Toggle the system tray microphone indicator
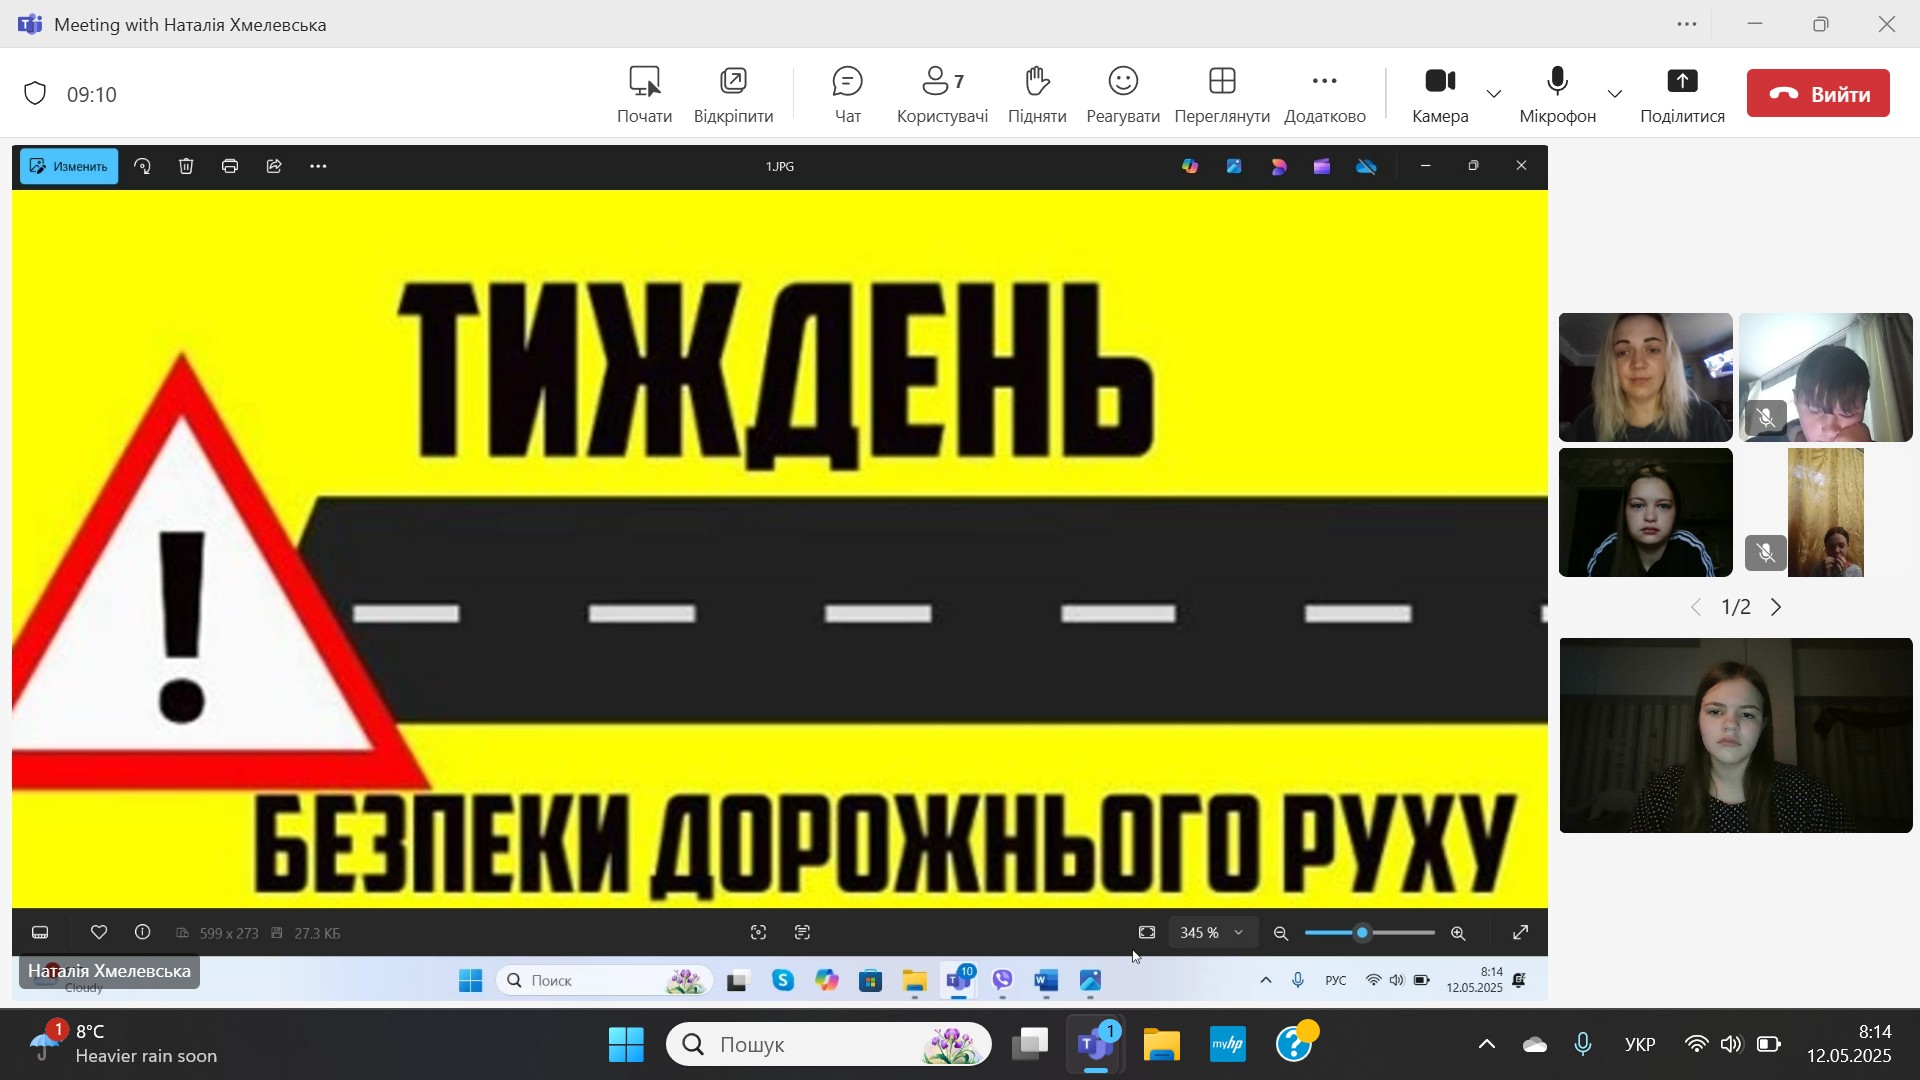This screenshot has width=1920, height=1080. pyautogui.click(x=1583, y=1045)
